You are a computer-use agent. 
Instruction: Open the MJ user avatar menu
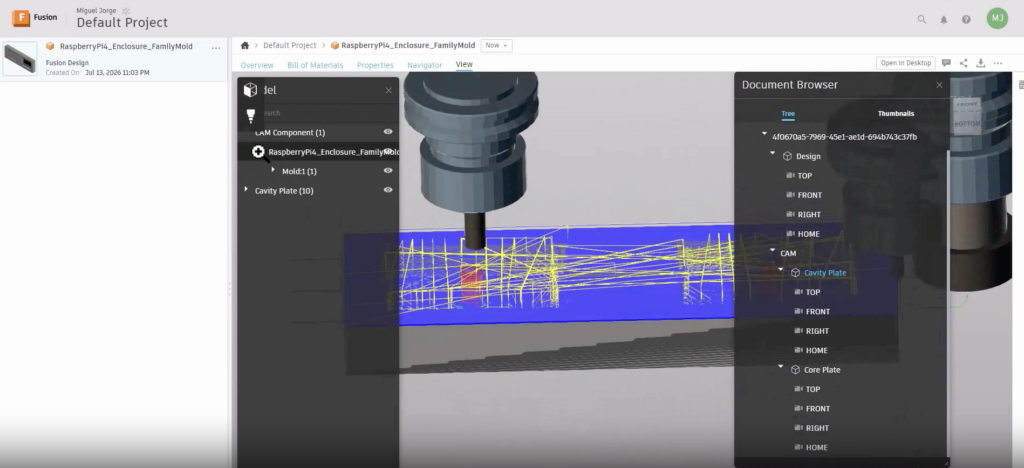pos(997,18)
